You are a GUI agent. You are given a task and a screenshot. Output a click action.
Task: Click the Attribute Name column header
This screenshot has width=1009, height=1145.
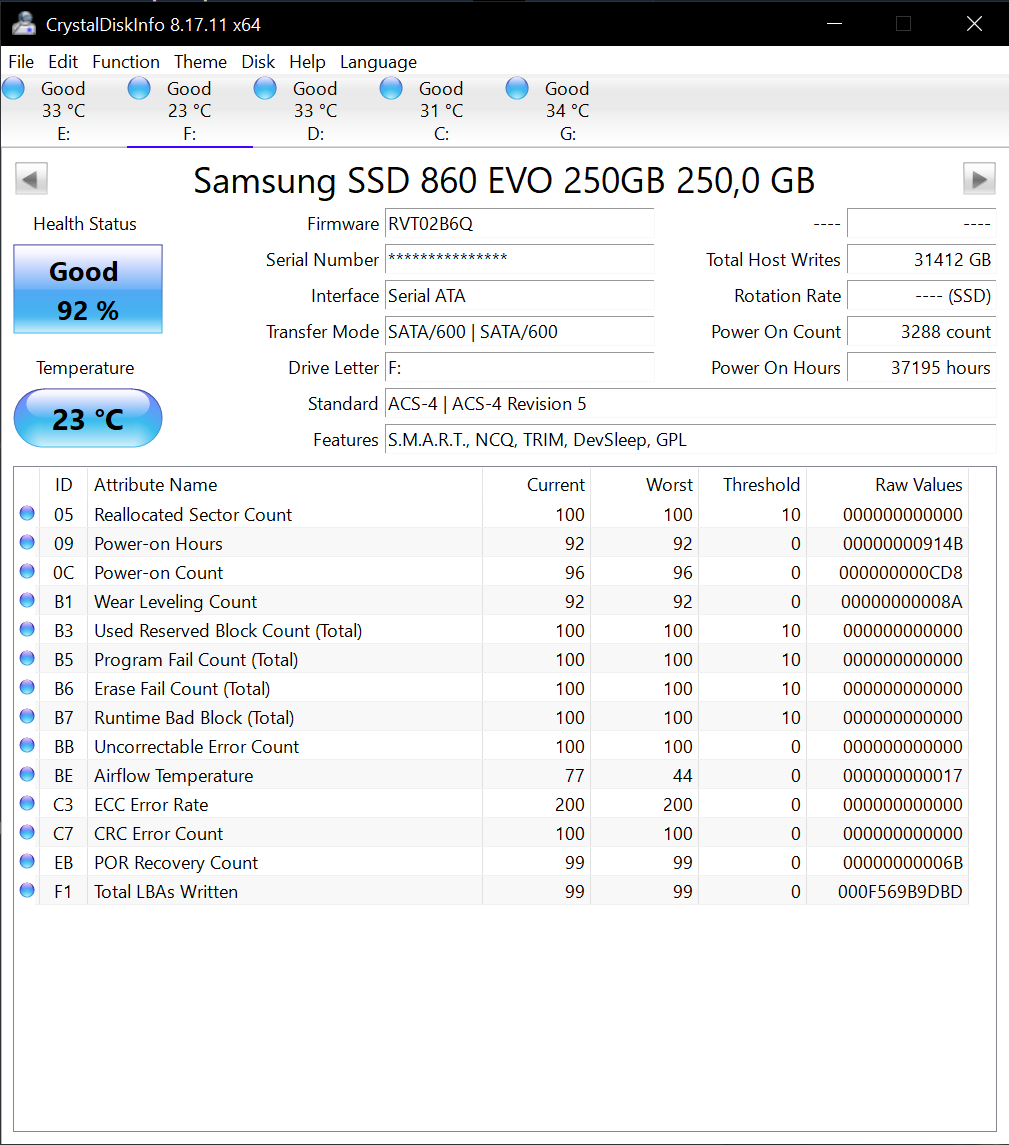(x=285, y=485)
